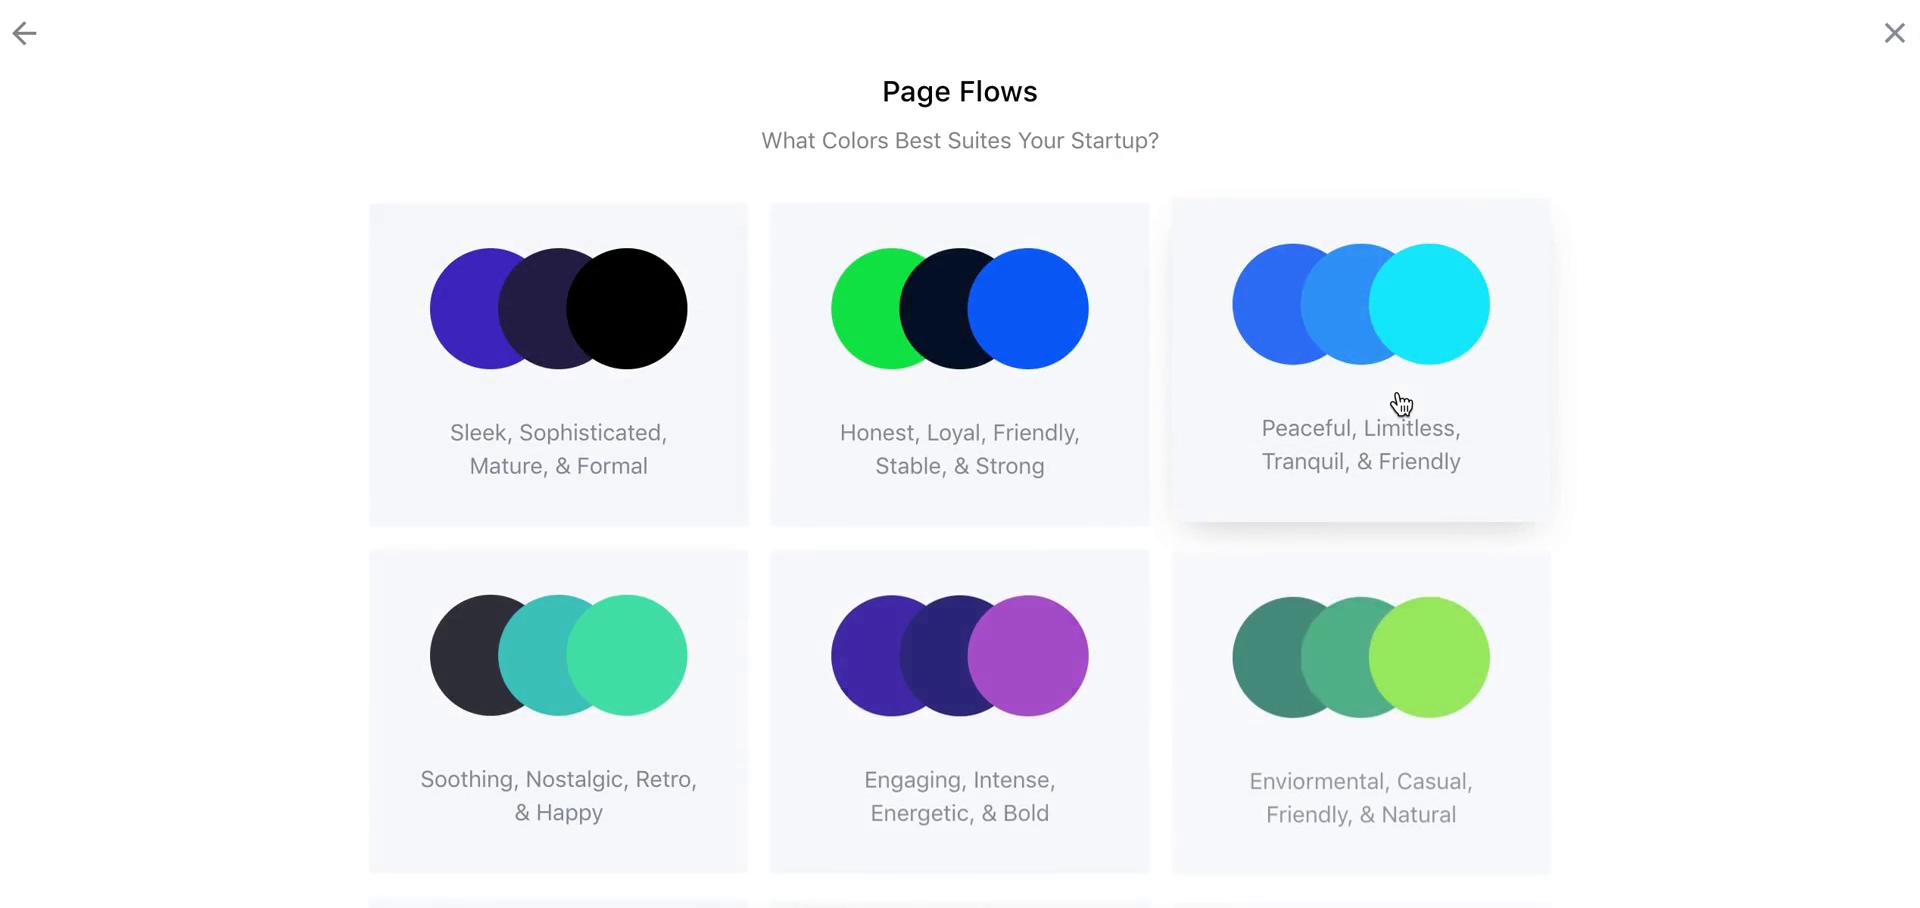Click the teal circle in Soothing palette
1920x908 pixels.
[x=531, y=655]
